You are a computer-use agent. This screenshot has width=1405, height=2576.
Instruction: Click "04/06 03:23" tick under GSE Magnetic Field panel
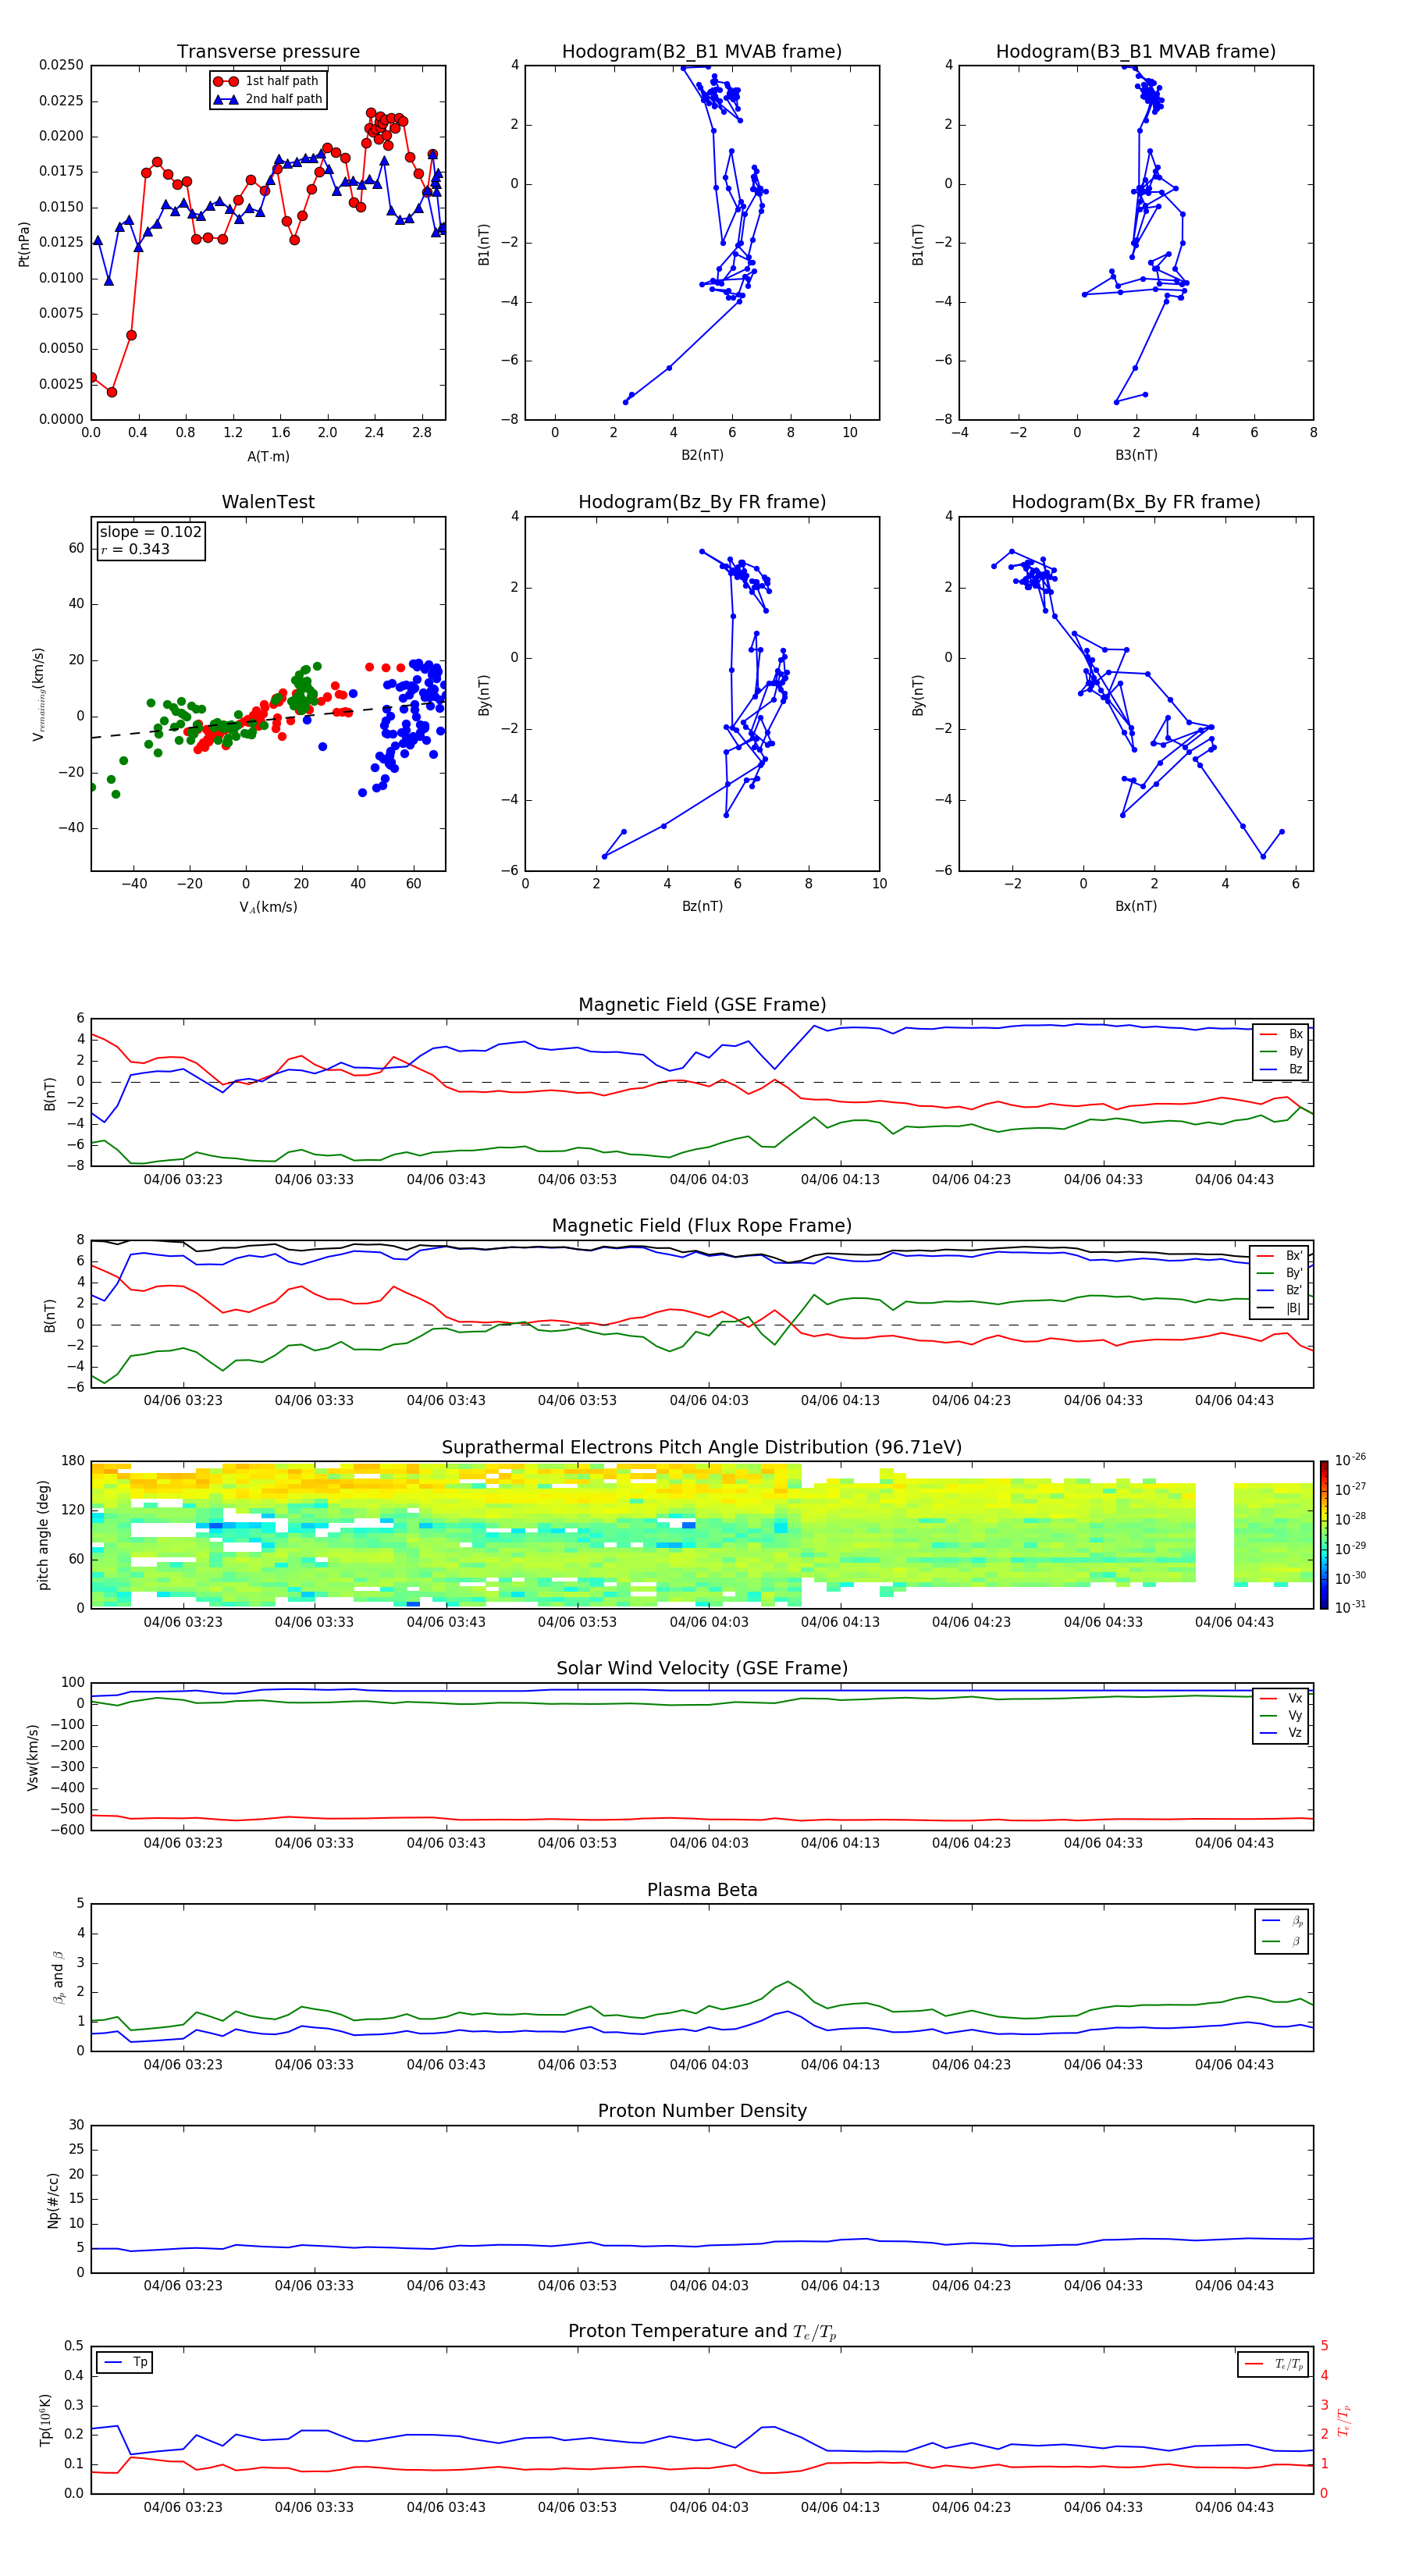pos(183,1180)
